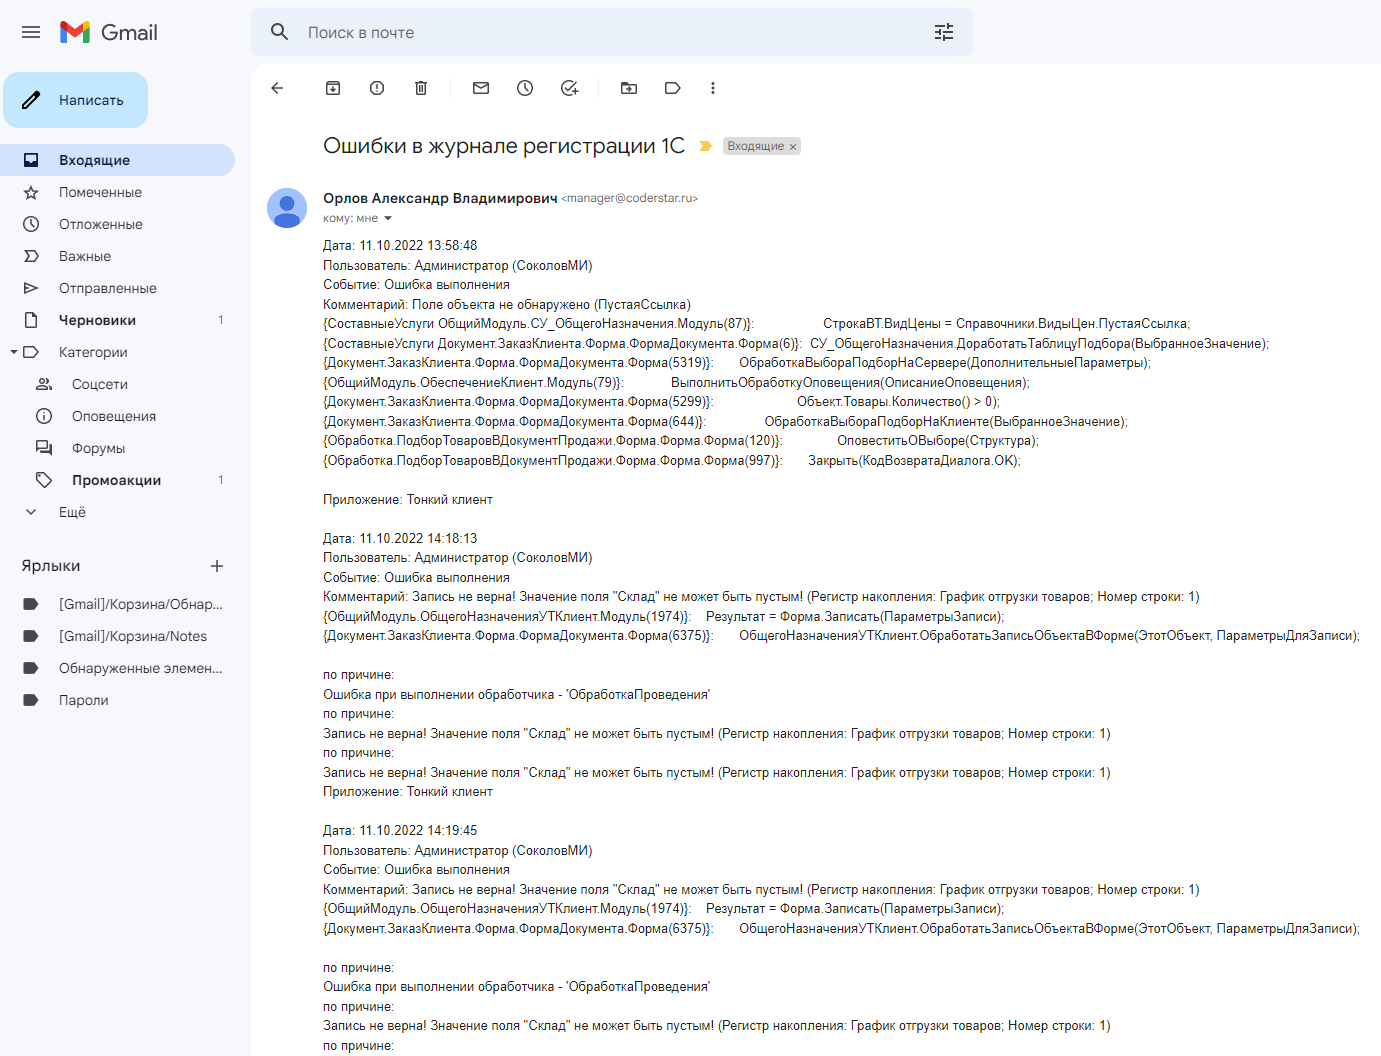Open search filter options icon
This screenshot has height=1056, width=1381.
tap(944, 32)
